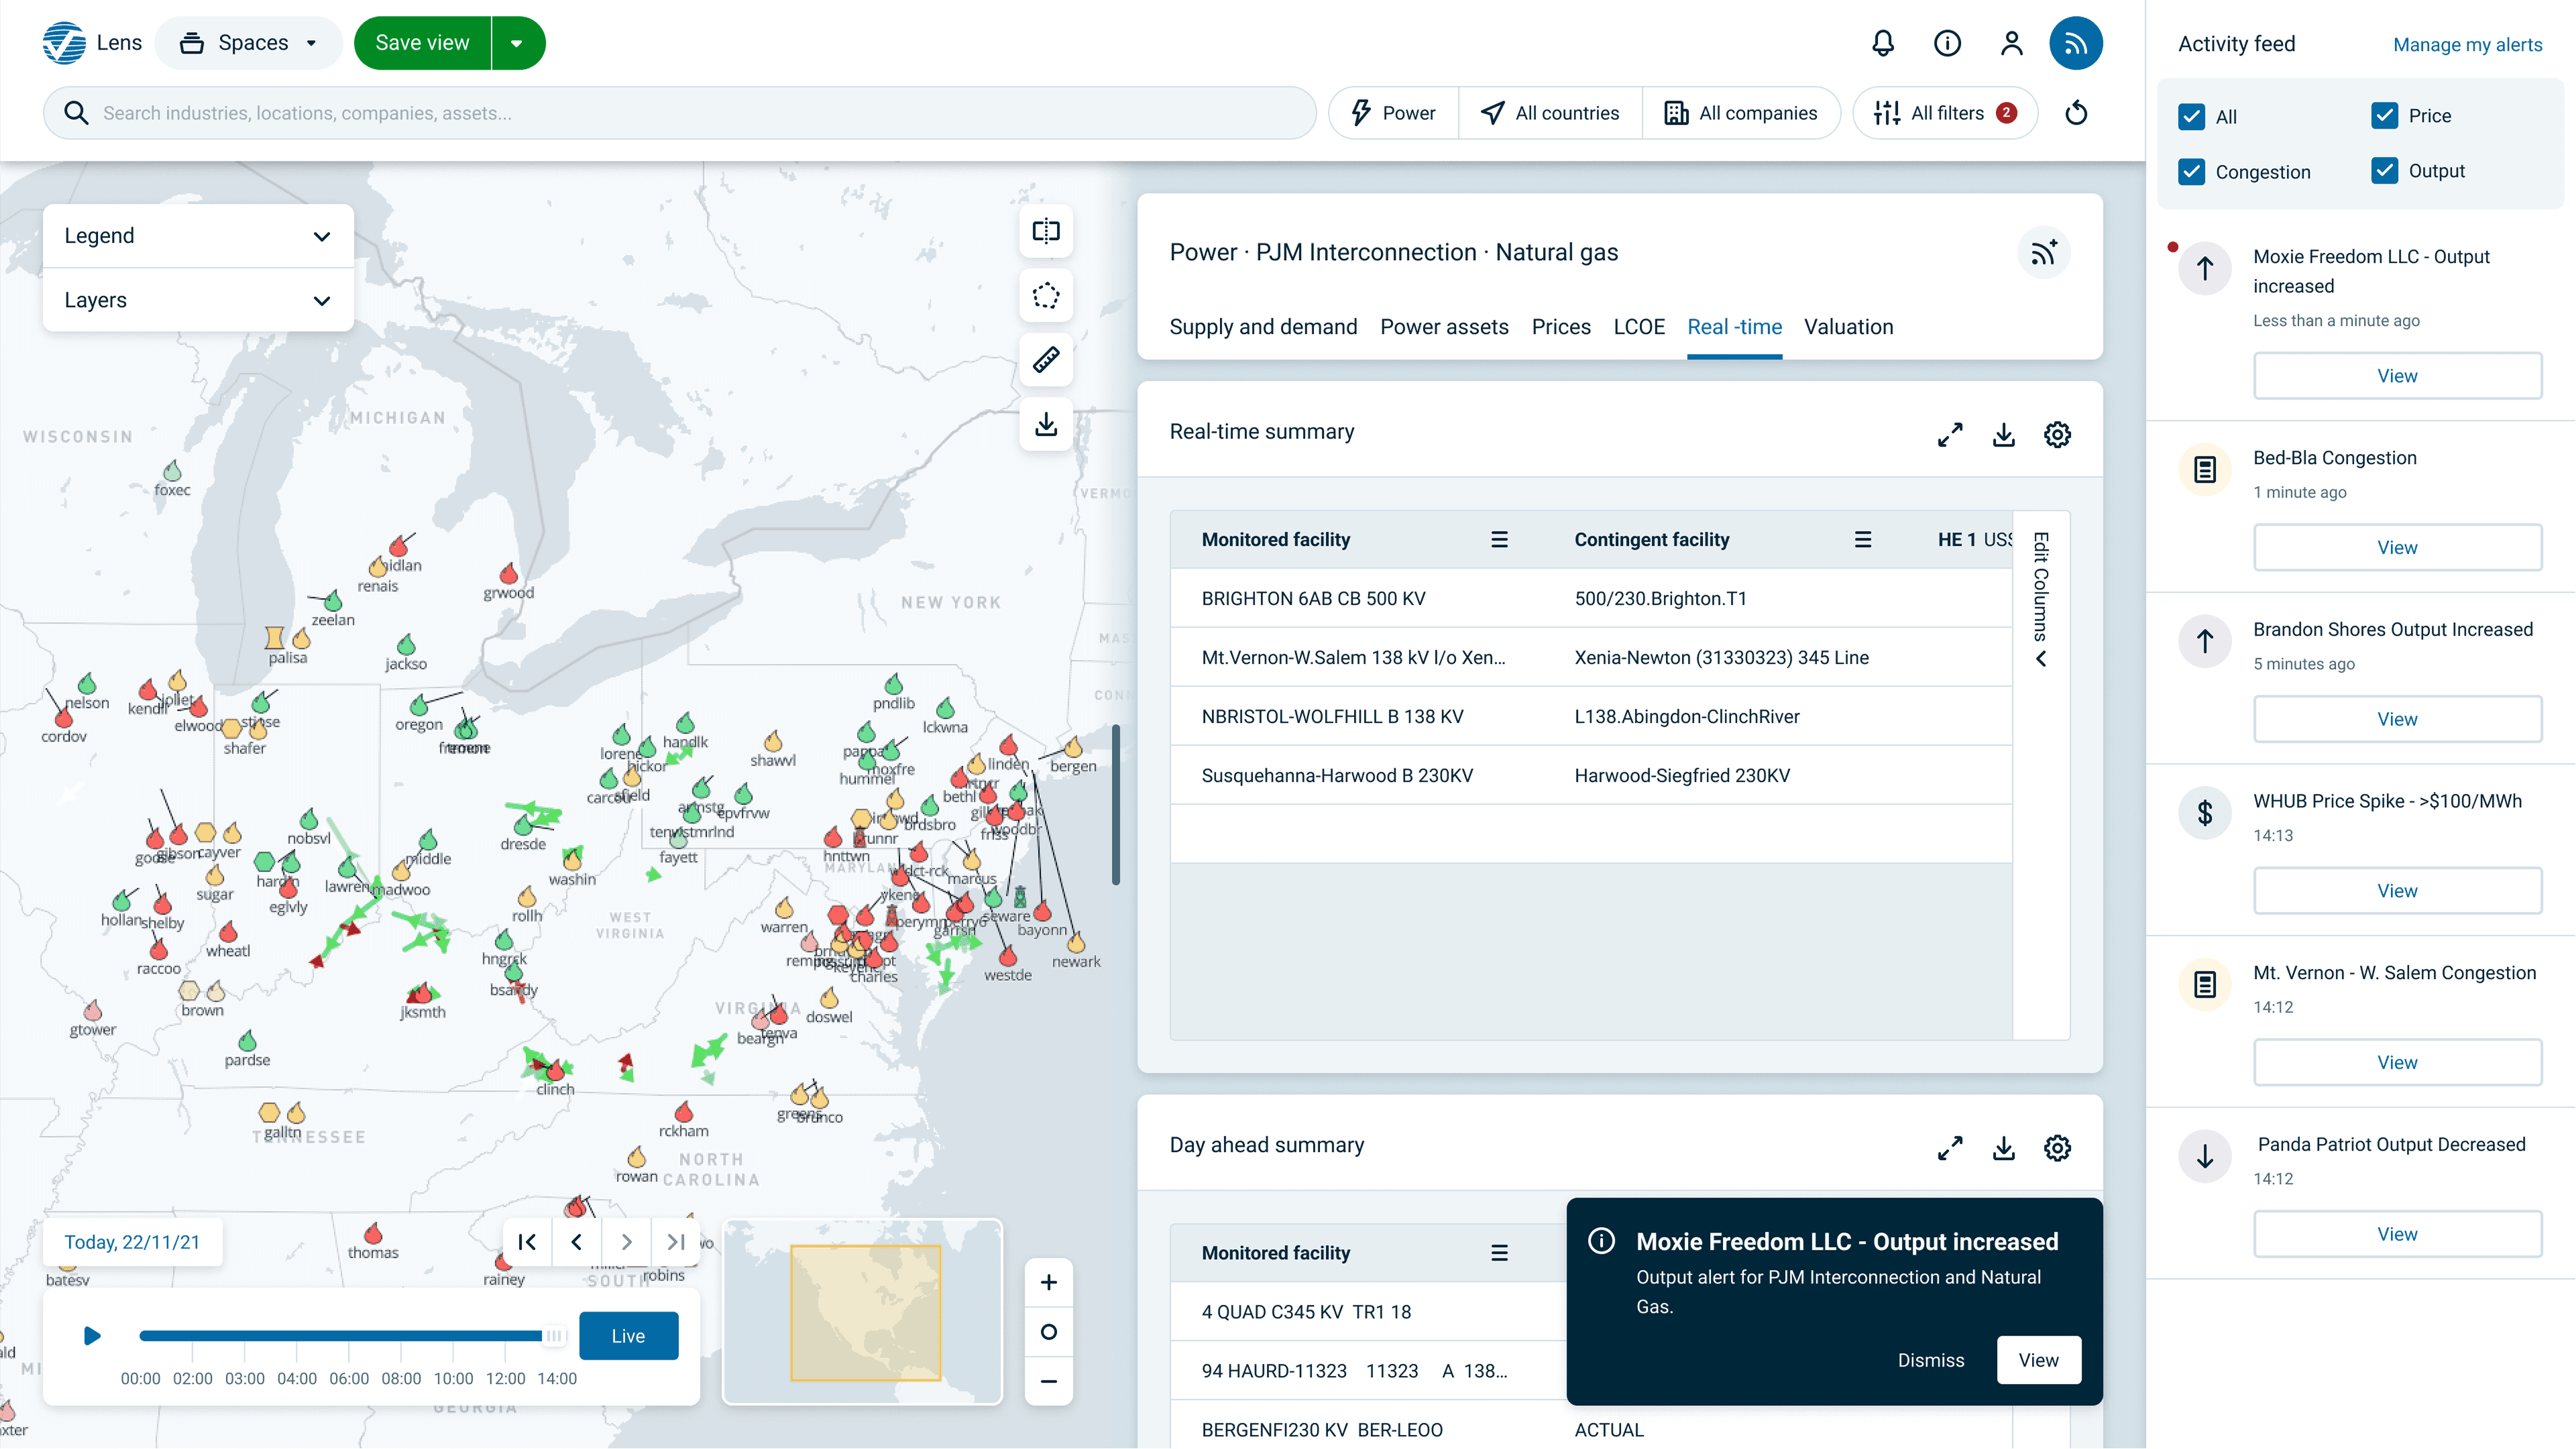The image size is (2576, 1449).
Task: Zoom out on the map
Action: [1049, 1382]
